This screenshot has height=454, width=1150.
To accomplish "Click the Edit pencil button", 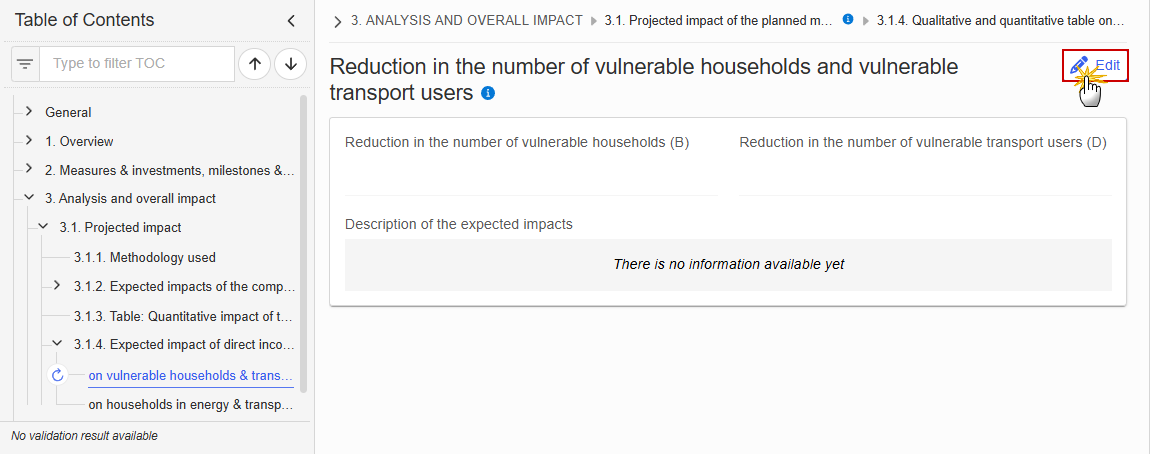I will tap(1095, 65).
